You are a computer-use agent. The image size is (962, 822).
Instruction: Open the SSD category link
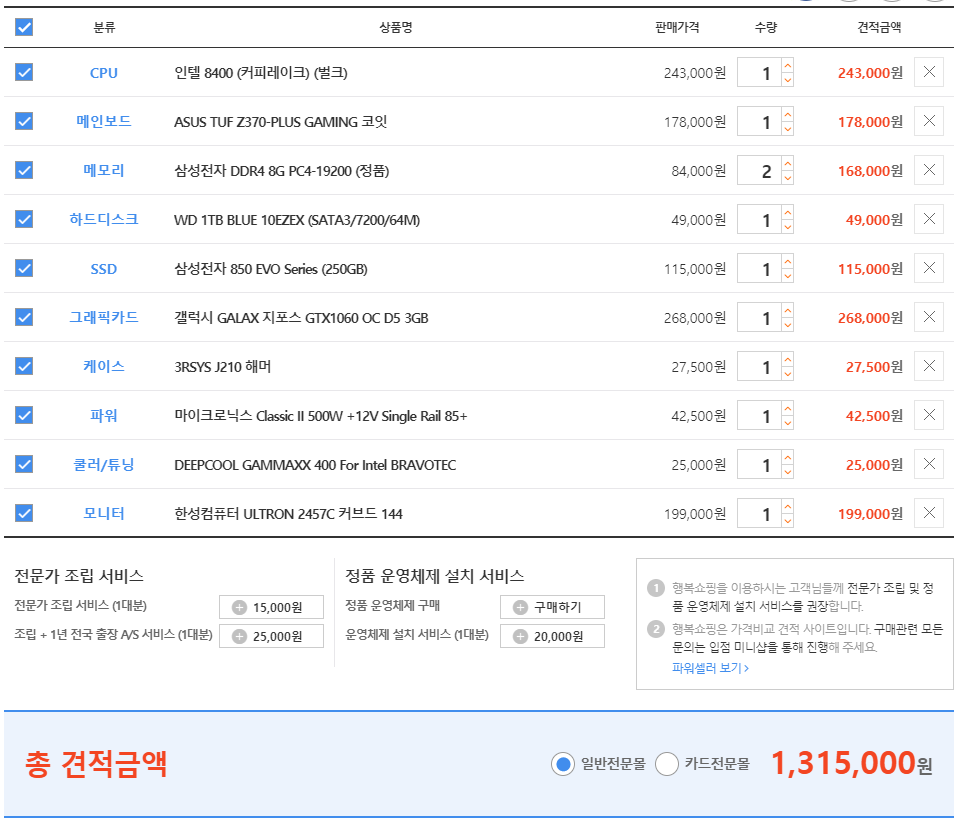coord(104,269)
